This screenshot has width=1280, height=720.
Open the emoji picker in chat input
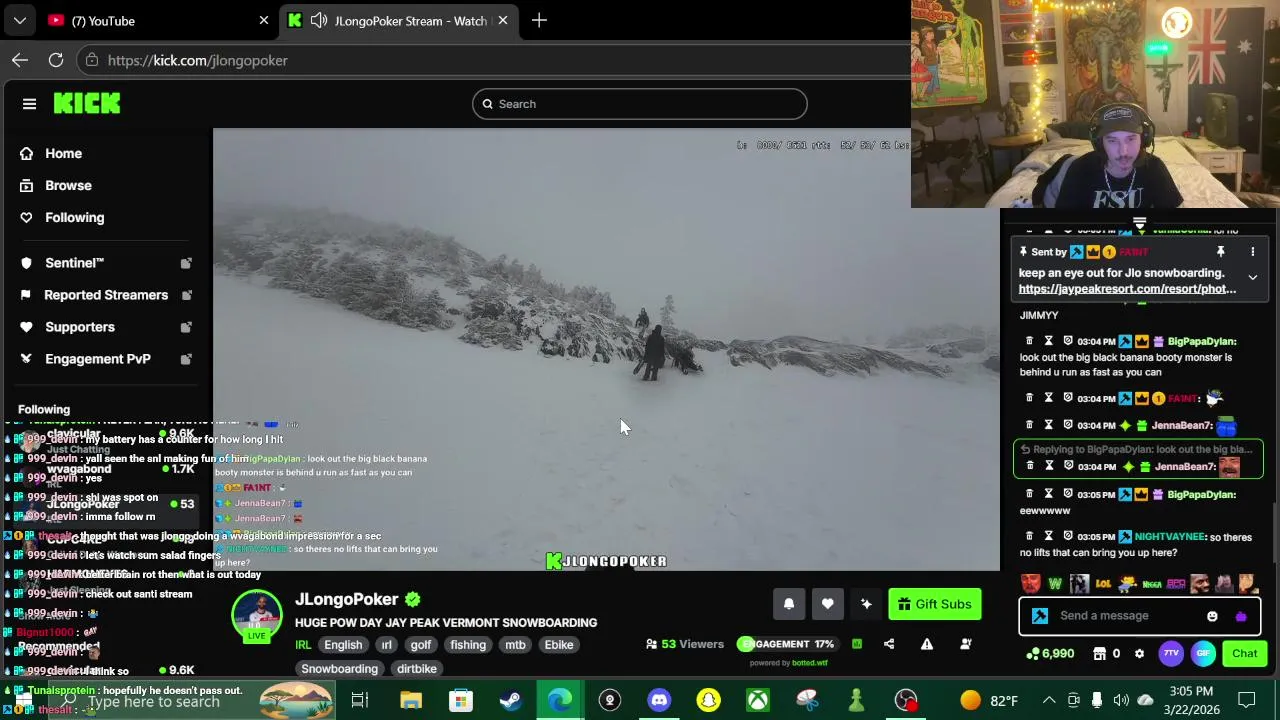coord(1212,616)
